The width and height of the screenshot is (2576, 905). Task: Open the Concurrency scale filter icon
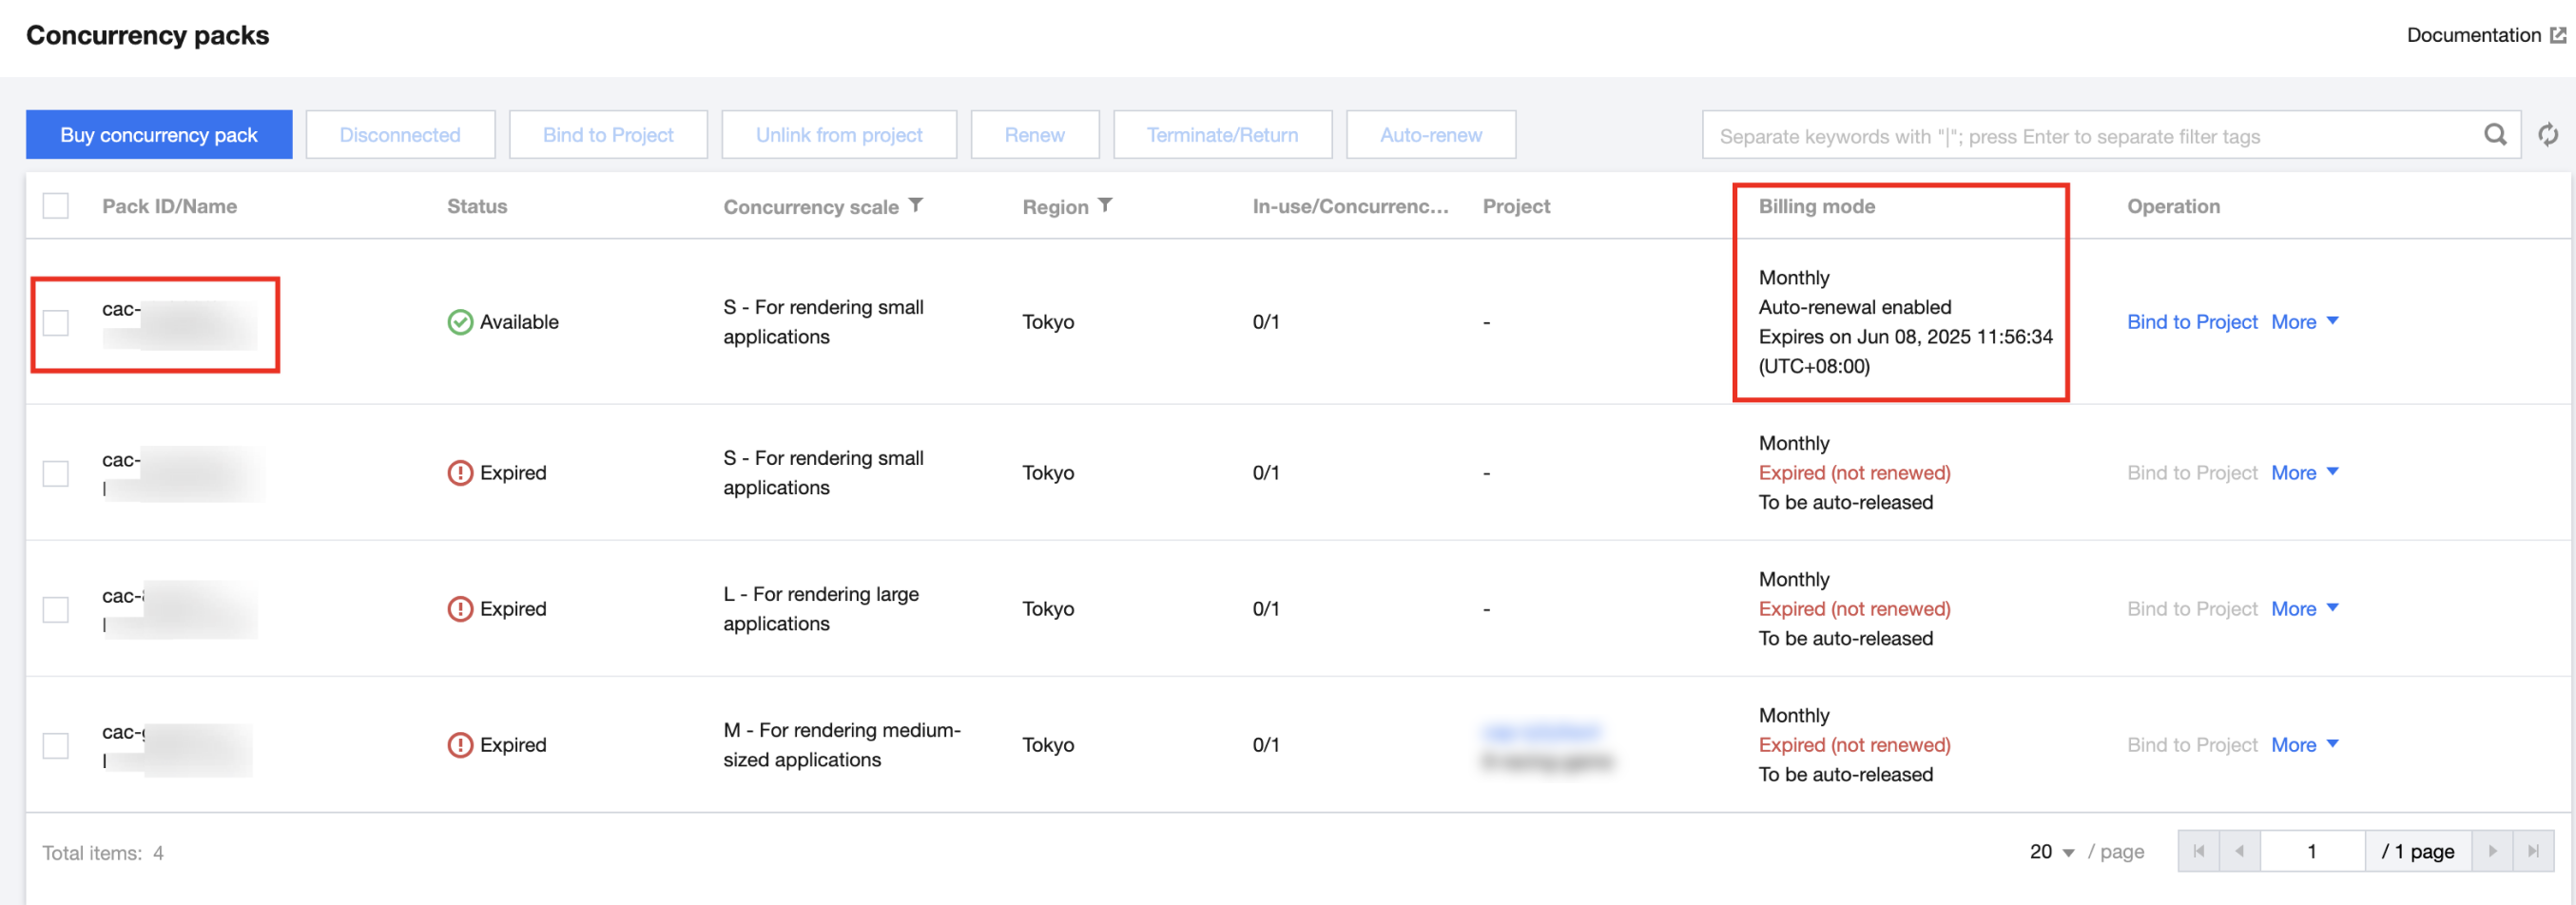[x=915, y=205]
